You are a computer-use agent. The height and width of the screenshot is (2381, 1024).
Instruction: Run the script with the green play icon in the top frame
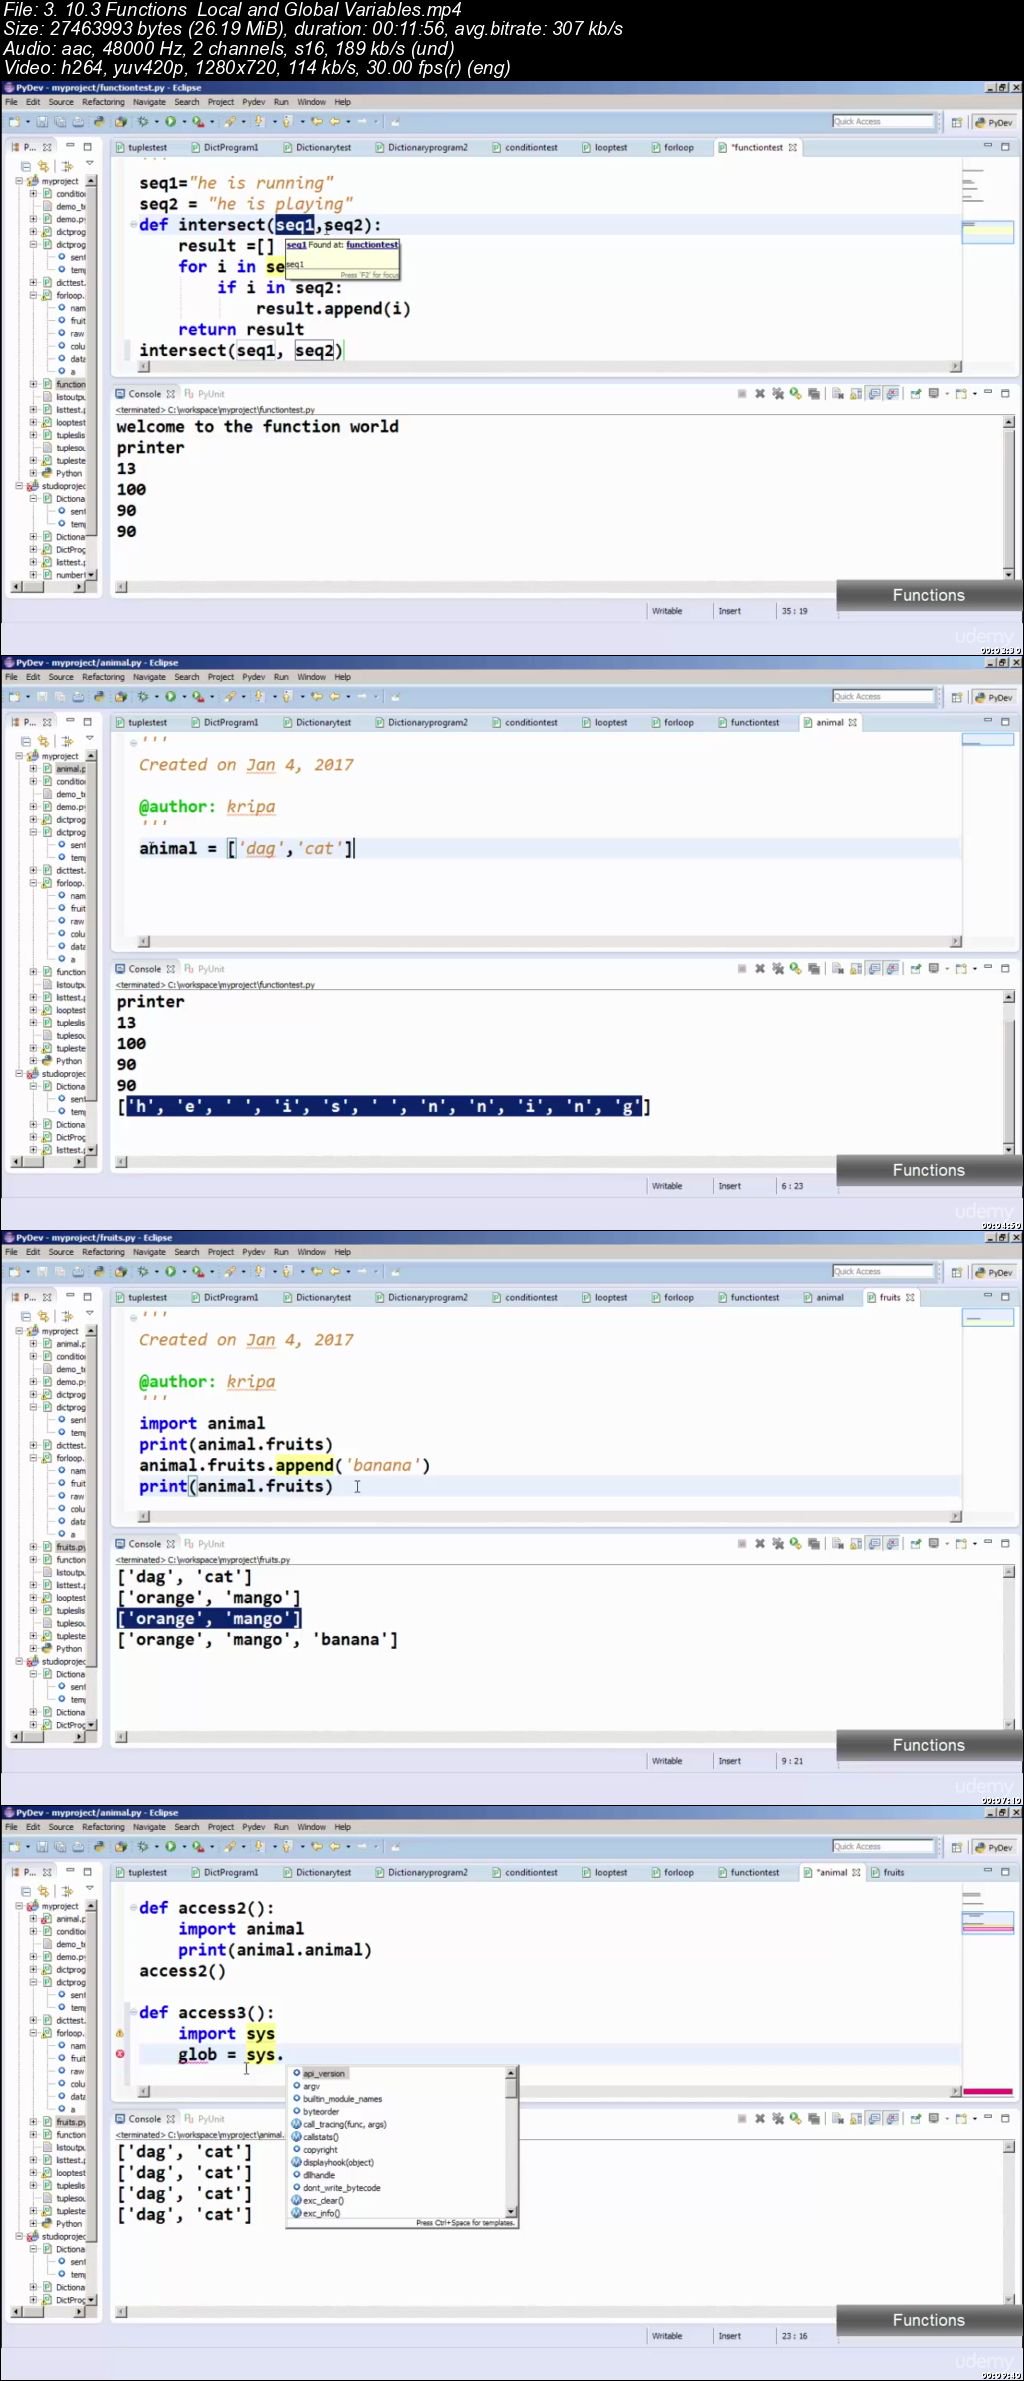click(170, 122)
